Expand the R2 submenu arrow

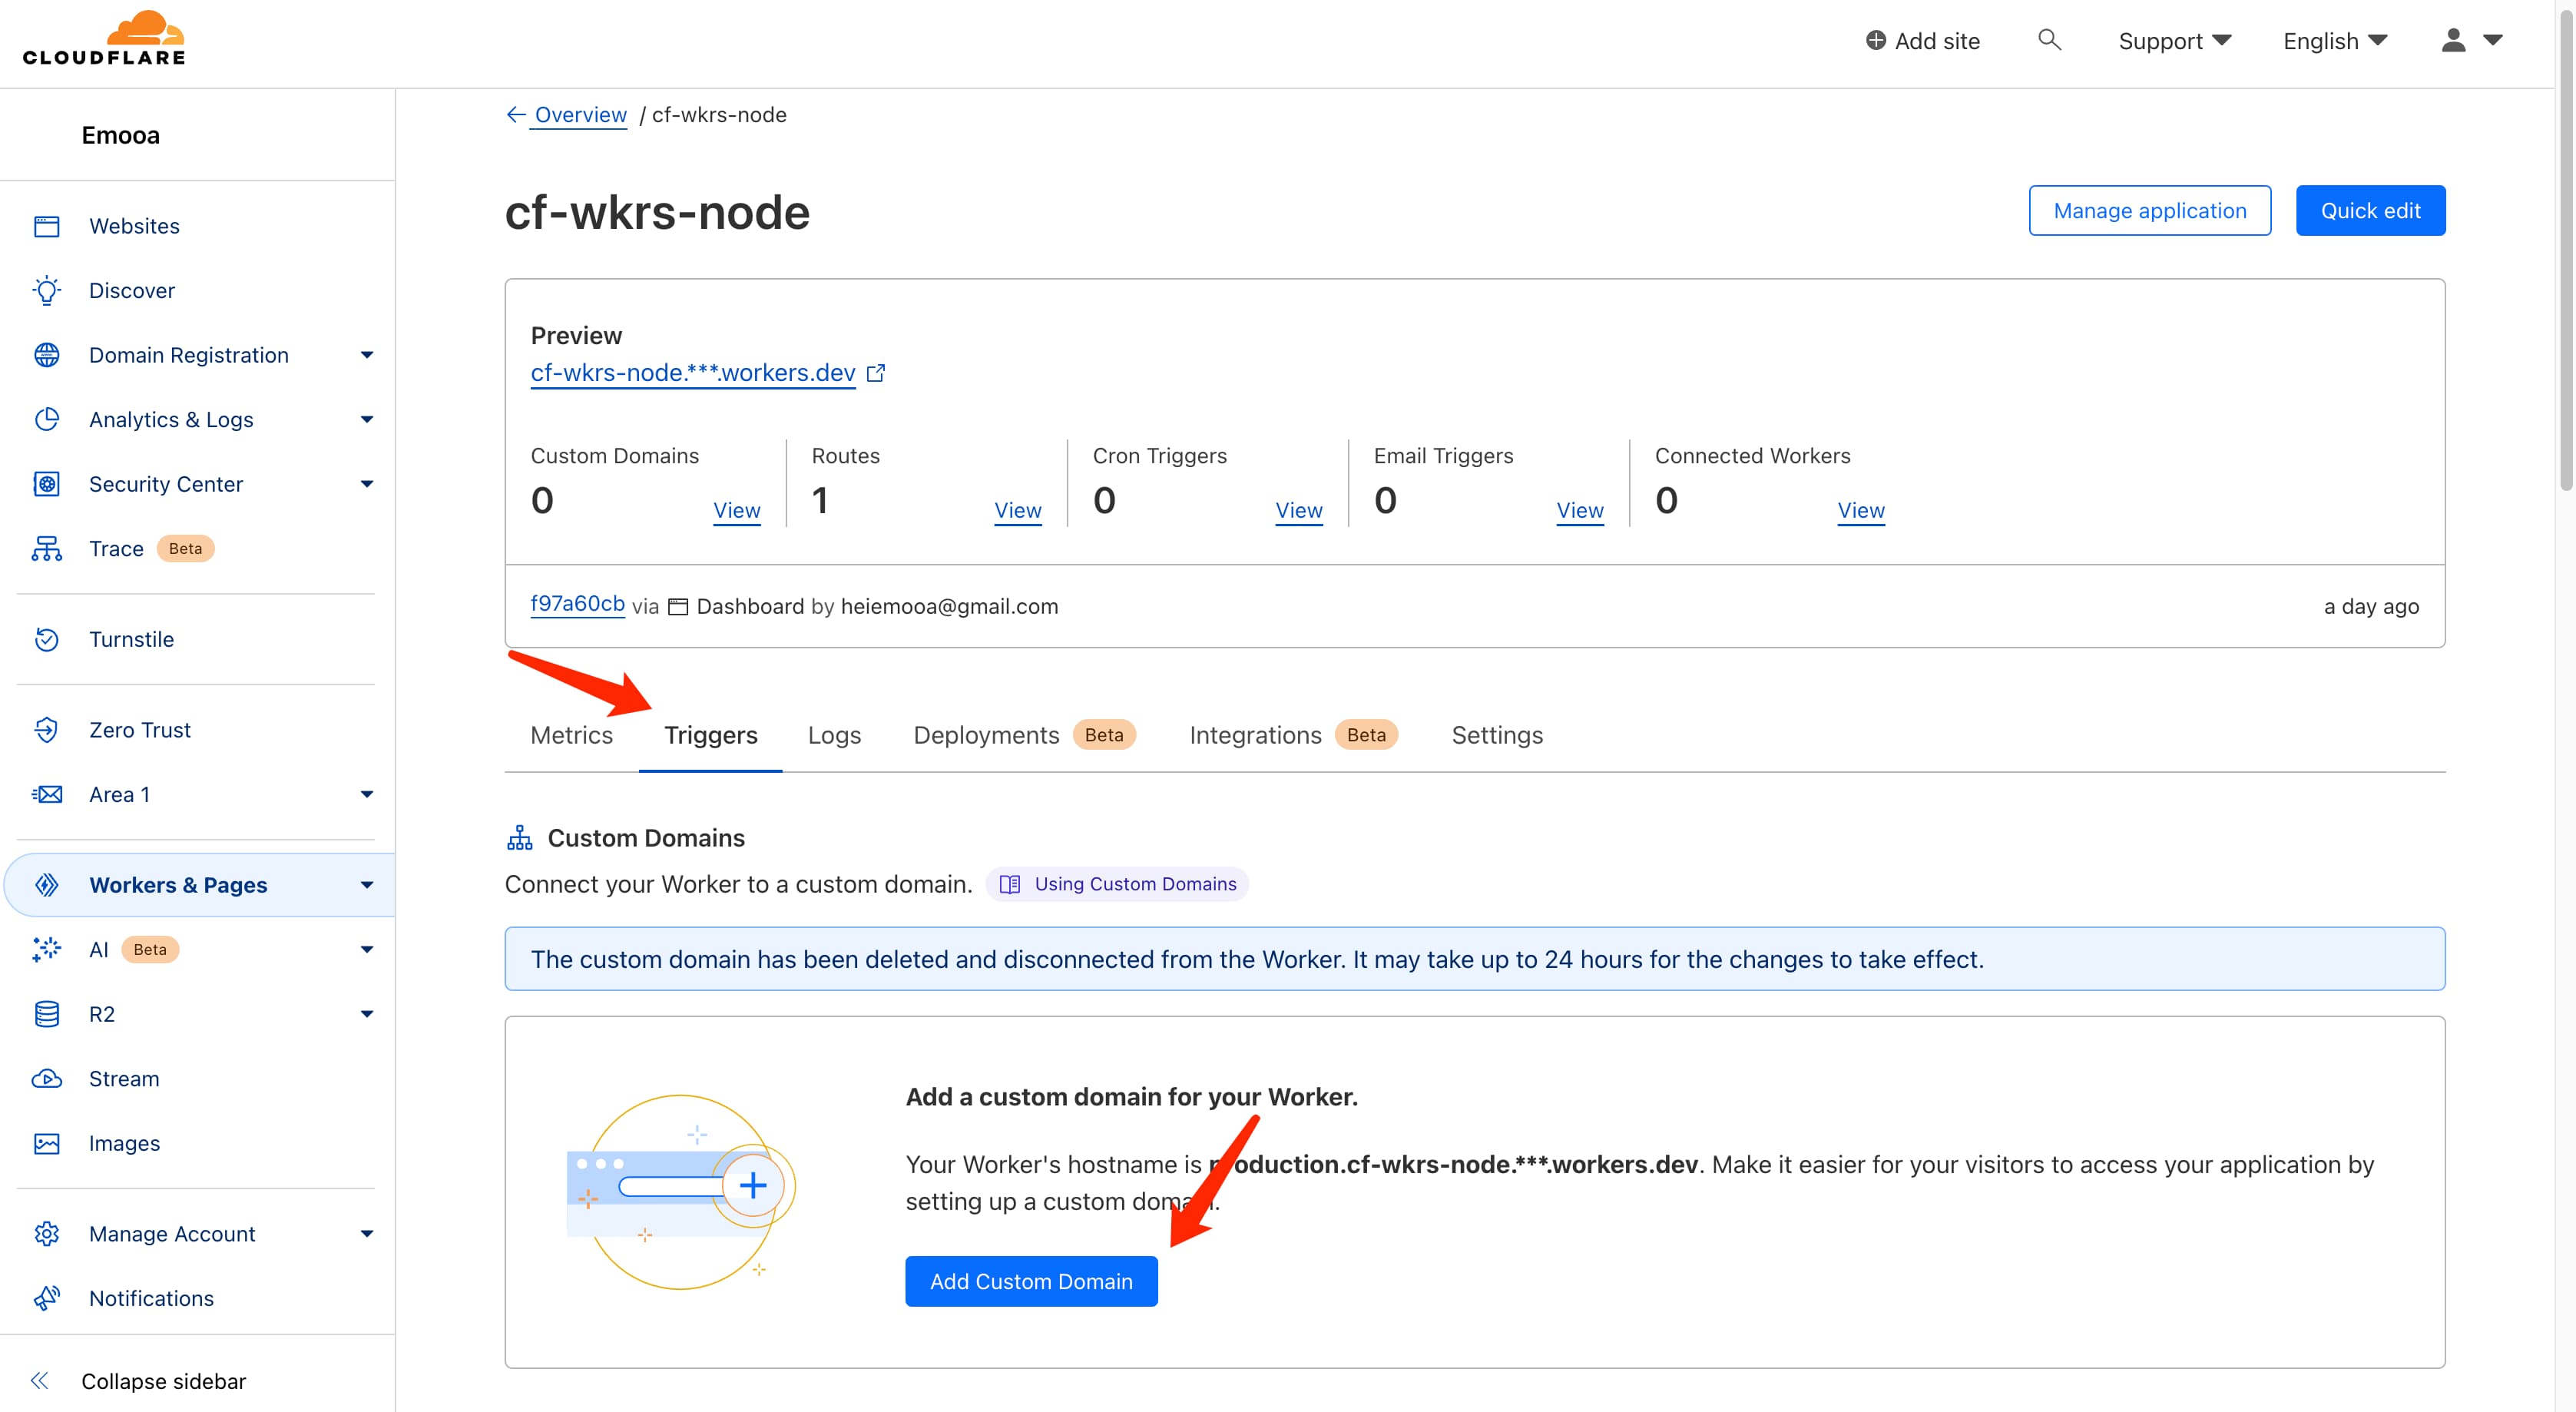(x=367, y=1014)
